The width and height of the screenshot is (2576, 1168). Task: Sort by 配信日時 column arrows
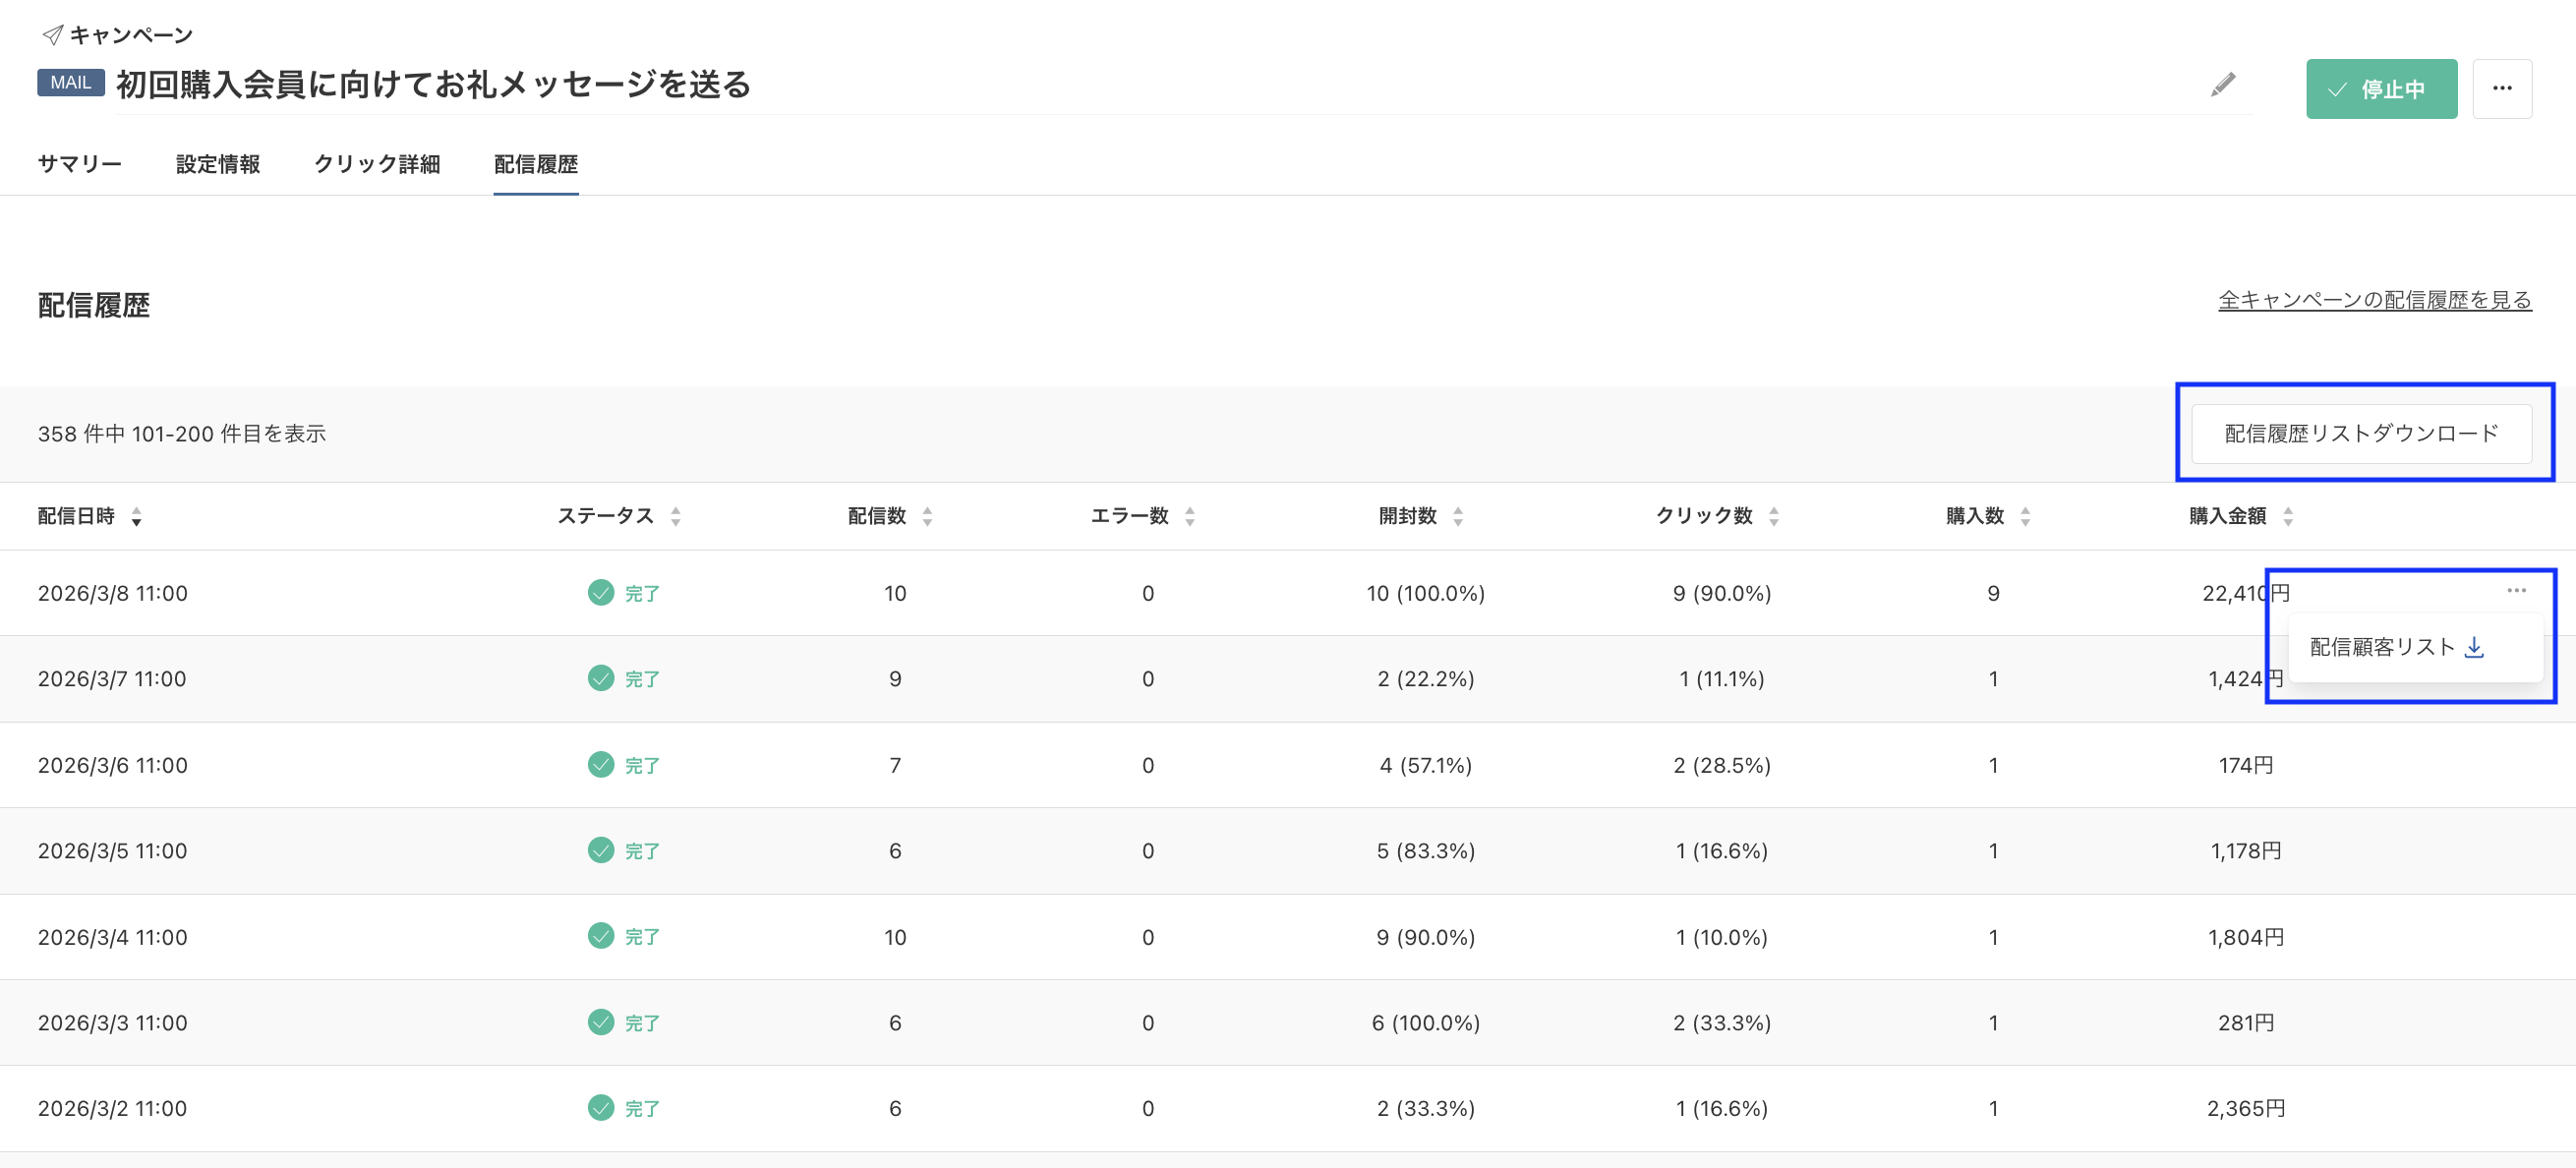[x=137, y=516]
